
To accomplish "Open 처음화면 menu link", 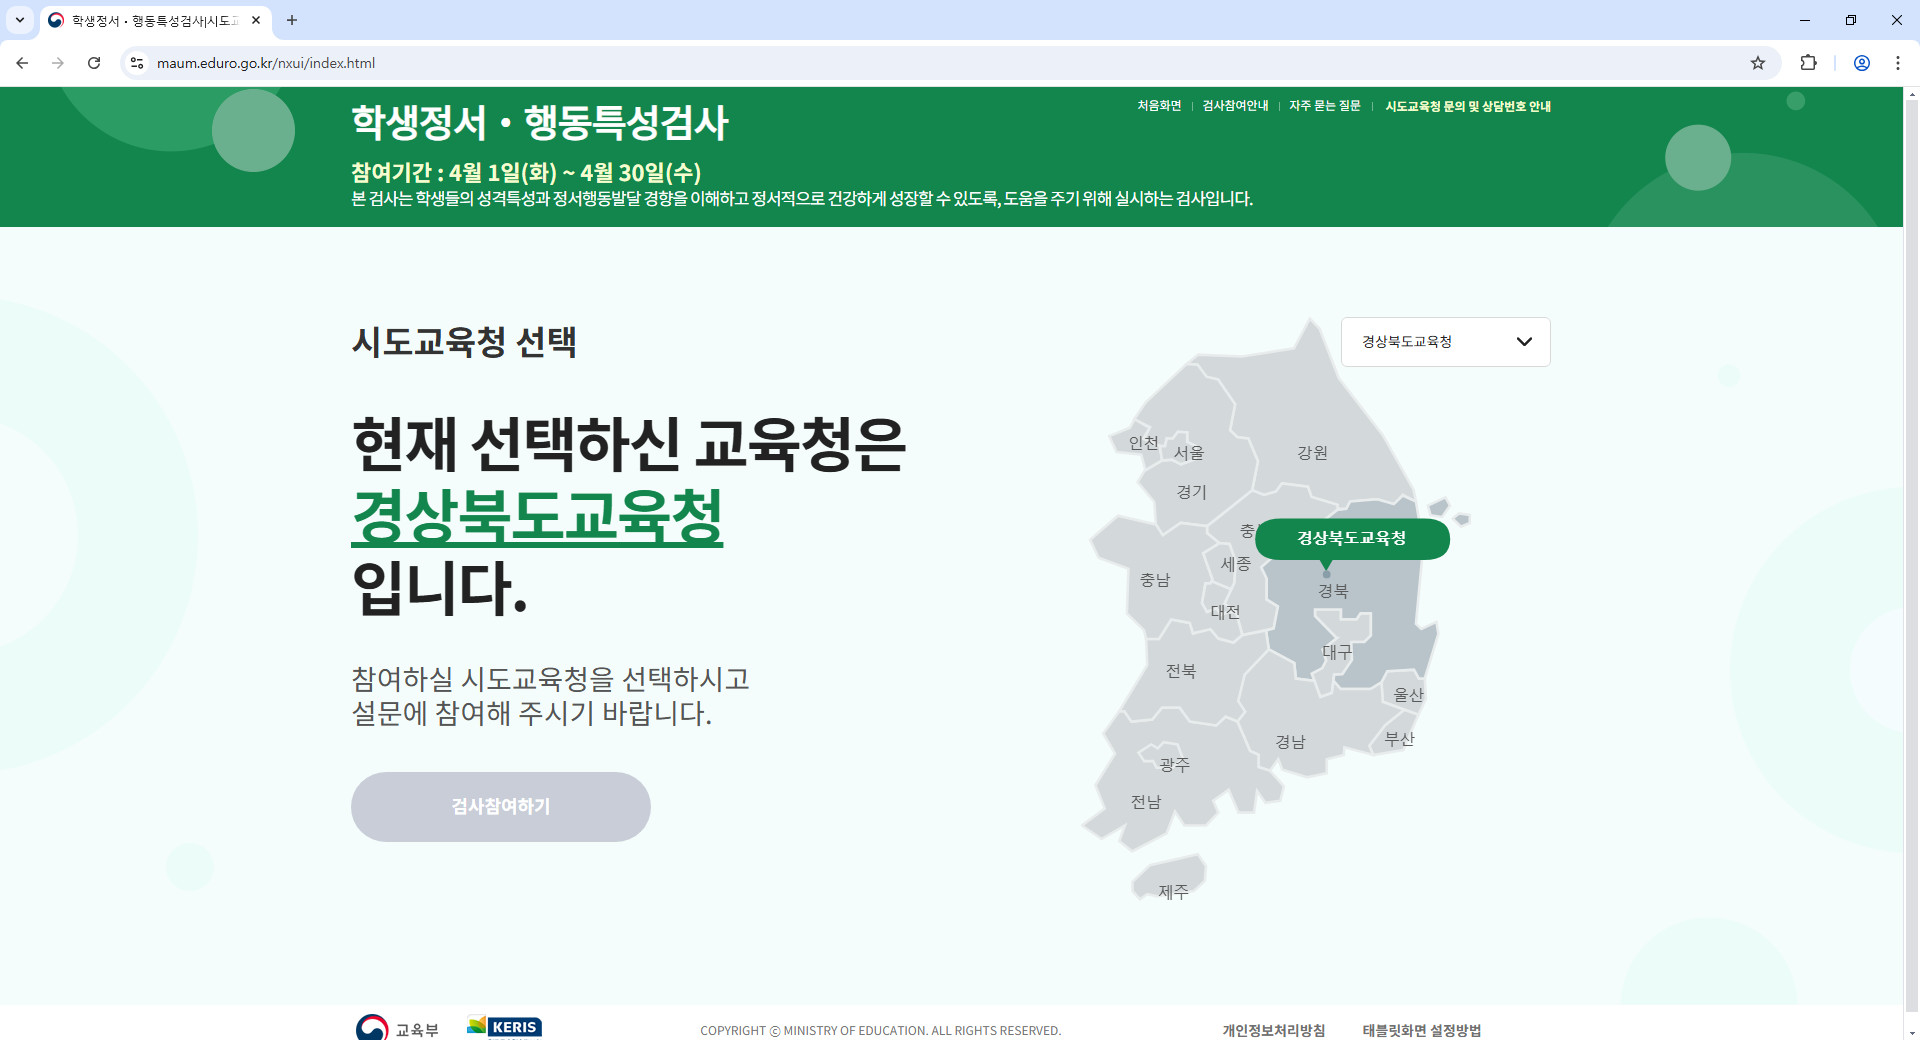I will [x=1159, y=106].
